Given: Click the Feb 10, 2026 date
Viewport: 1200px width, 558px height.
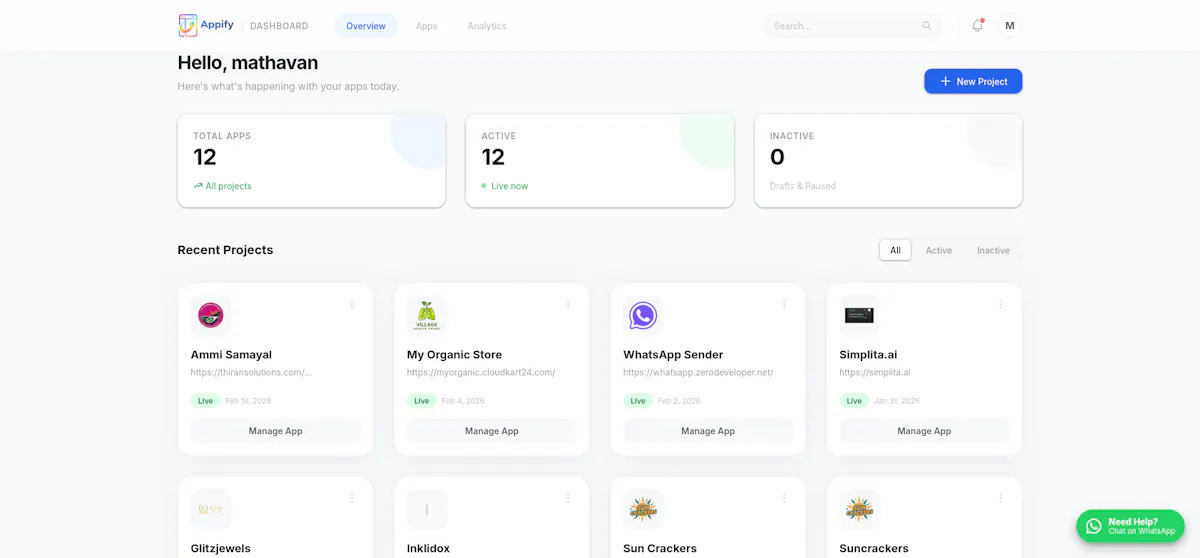Looking at the screenshot, I should click(x=248, y=401).
